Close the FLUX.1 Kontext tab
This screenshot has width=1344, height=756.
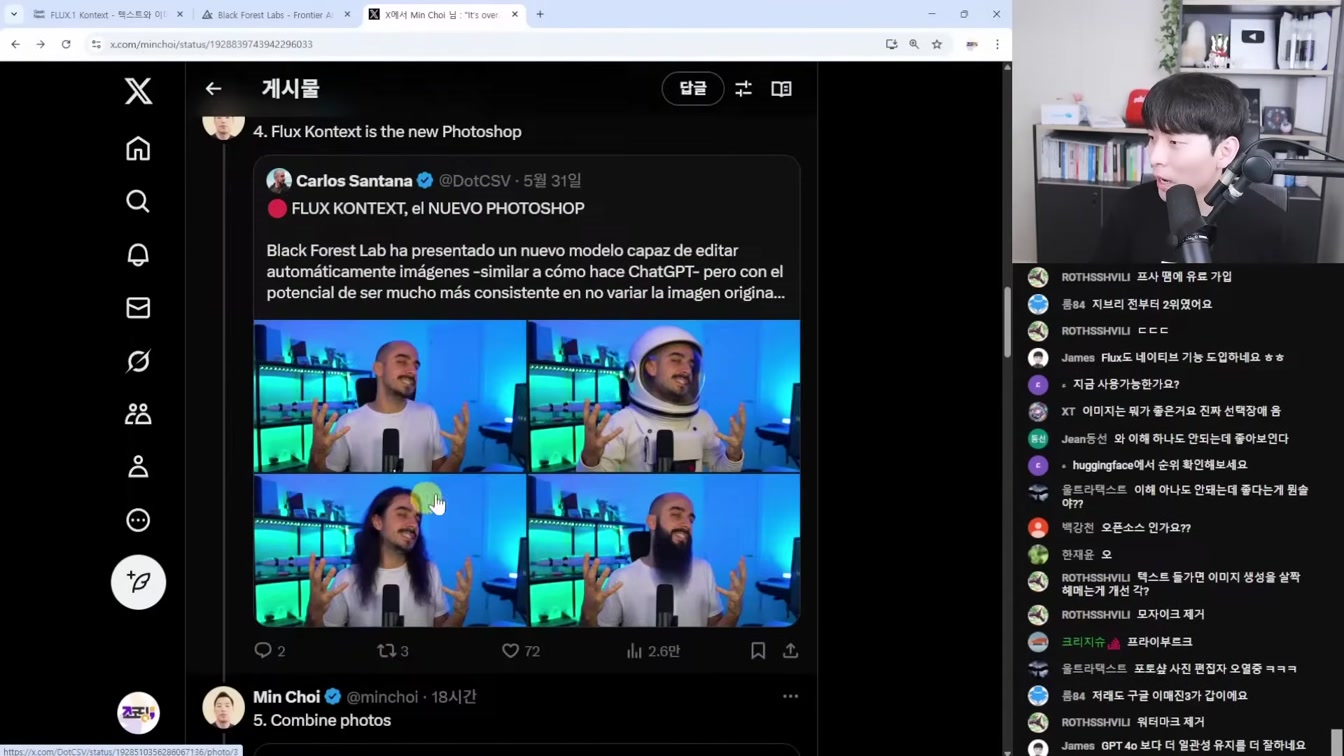pyautogui.click(x=180, y=15)
